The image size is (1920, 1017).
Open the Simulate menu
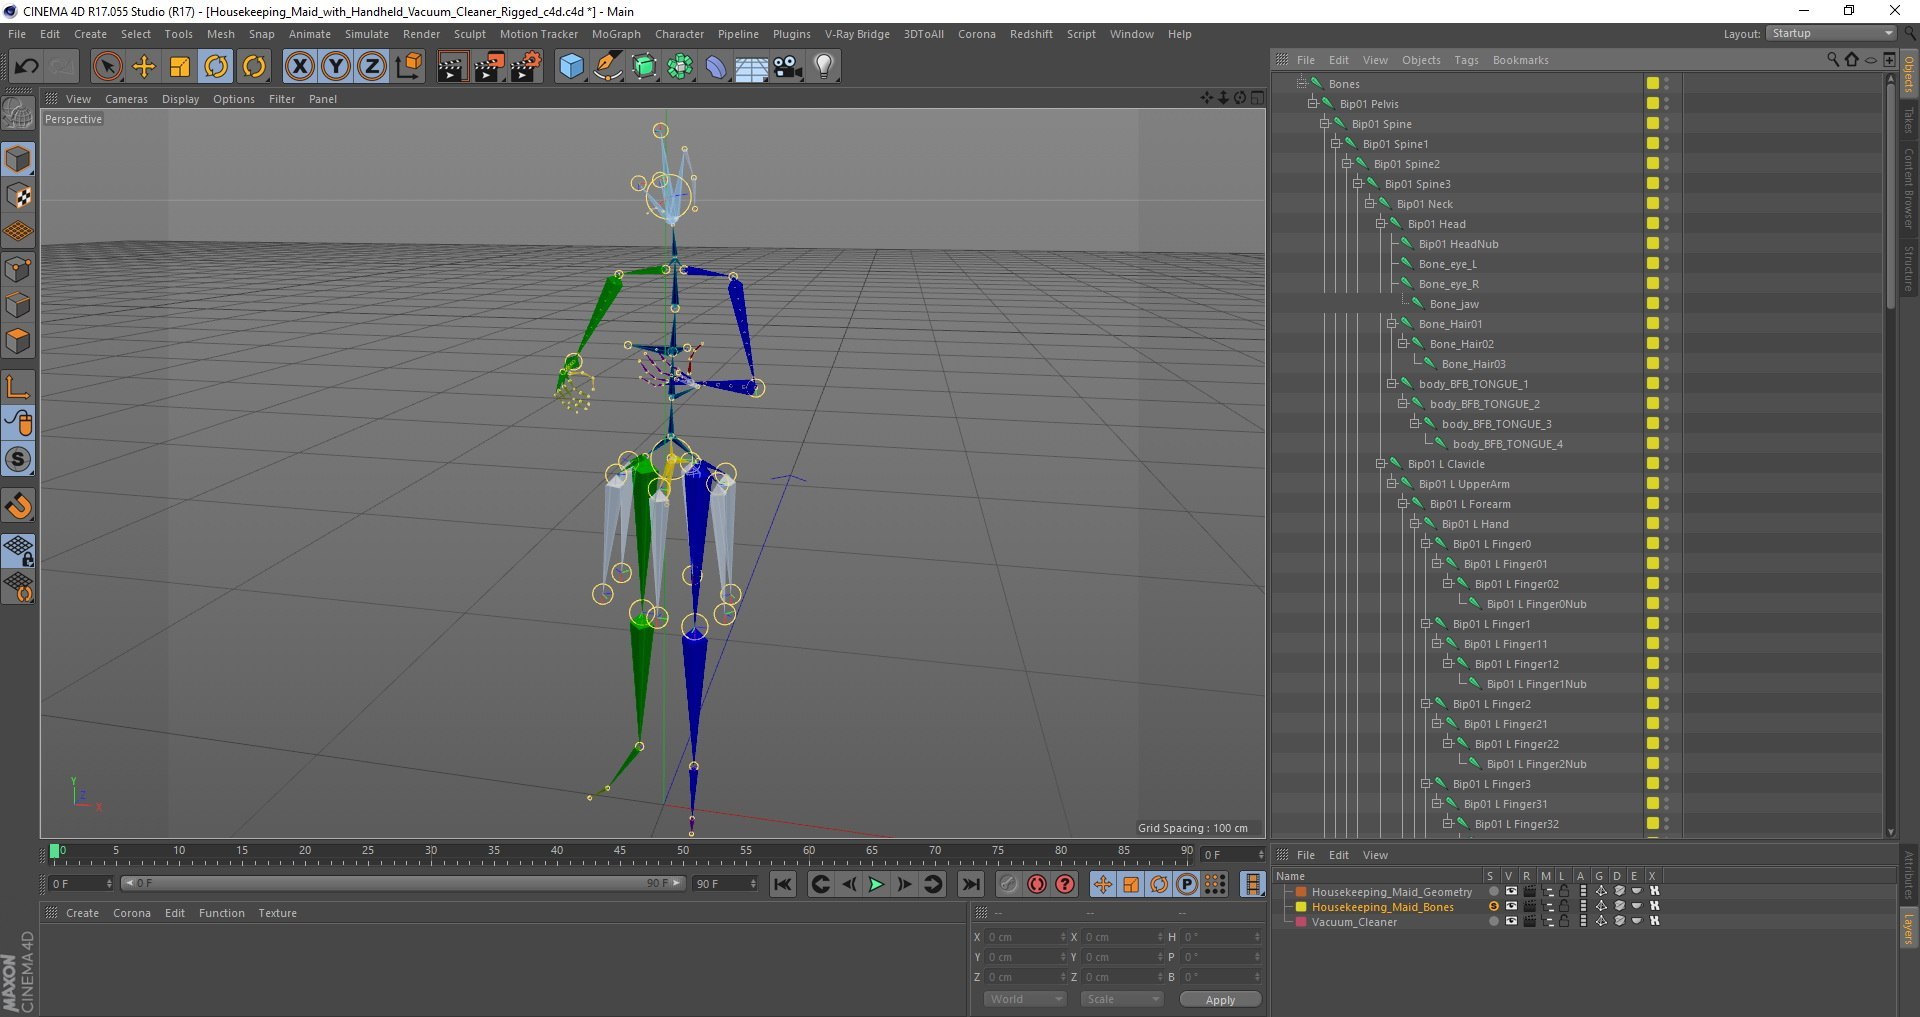click(x=367, y=34)
